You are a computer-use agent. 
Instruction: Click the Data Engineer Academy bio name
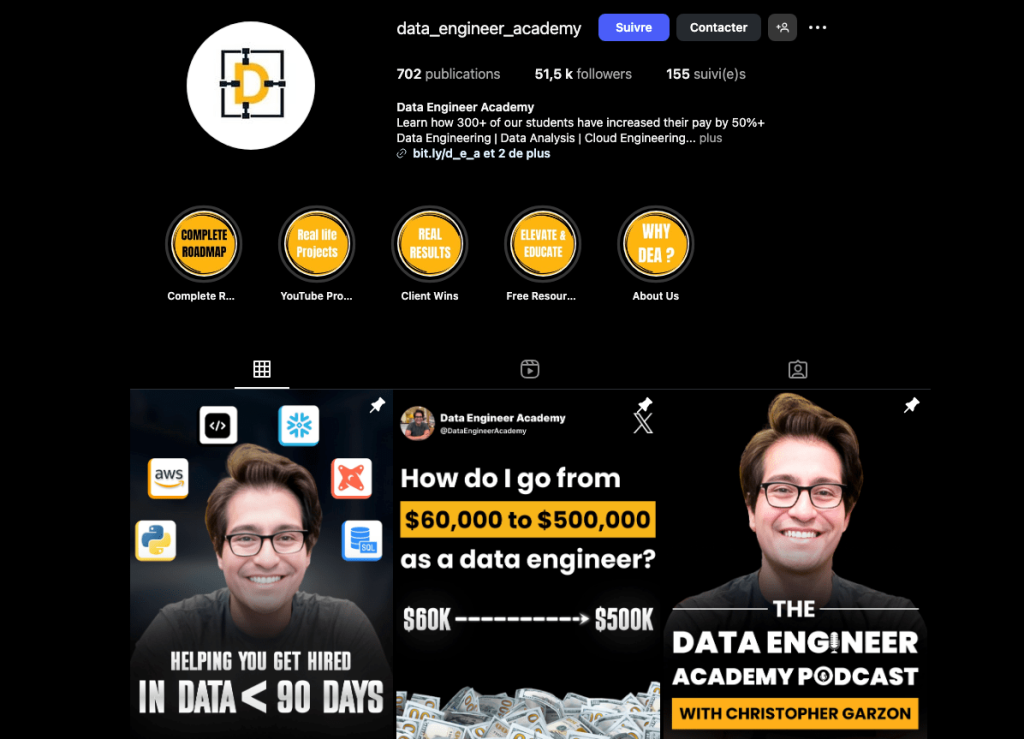click(x=465, y=107)
